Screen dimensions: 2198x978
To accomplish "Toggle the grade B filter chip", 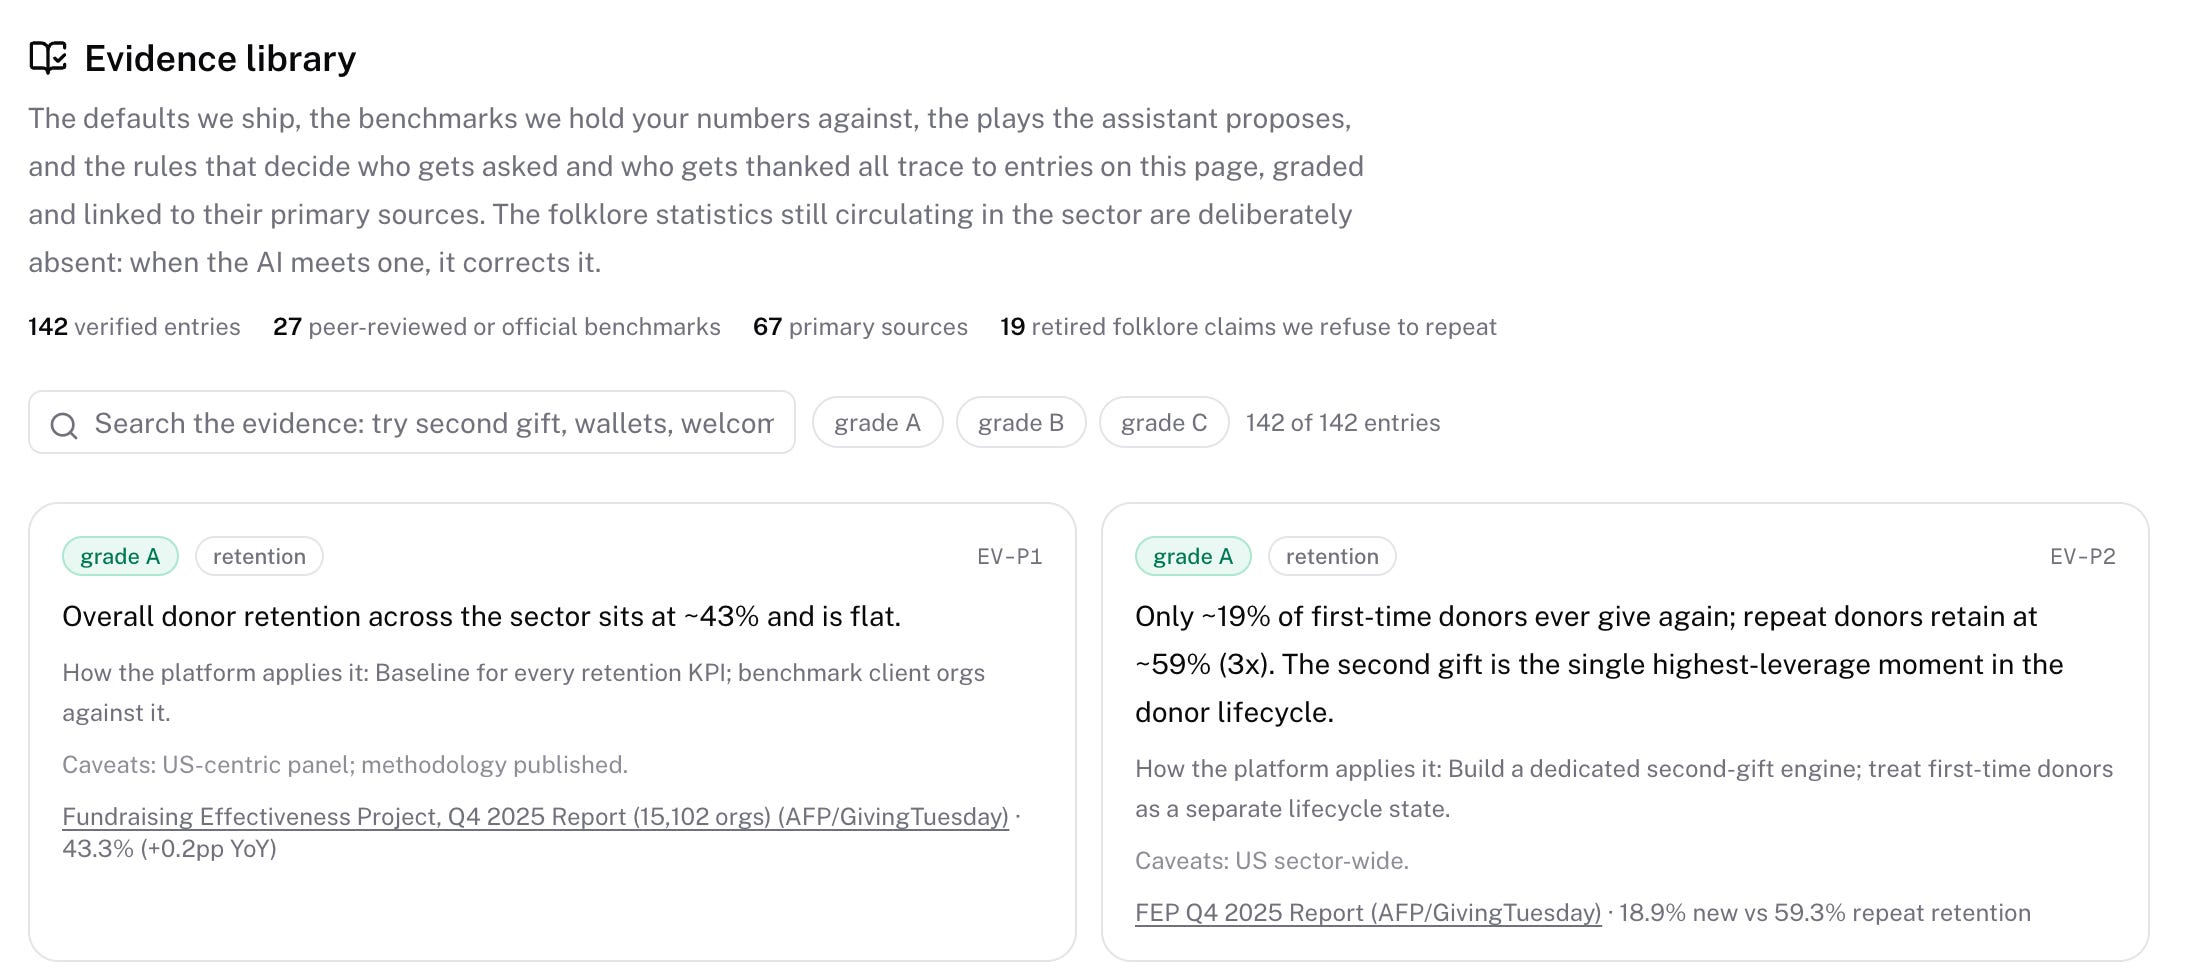I will click(x=1021, y=422).
